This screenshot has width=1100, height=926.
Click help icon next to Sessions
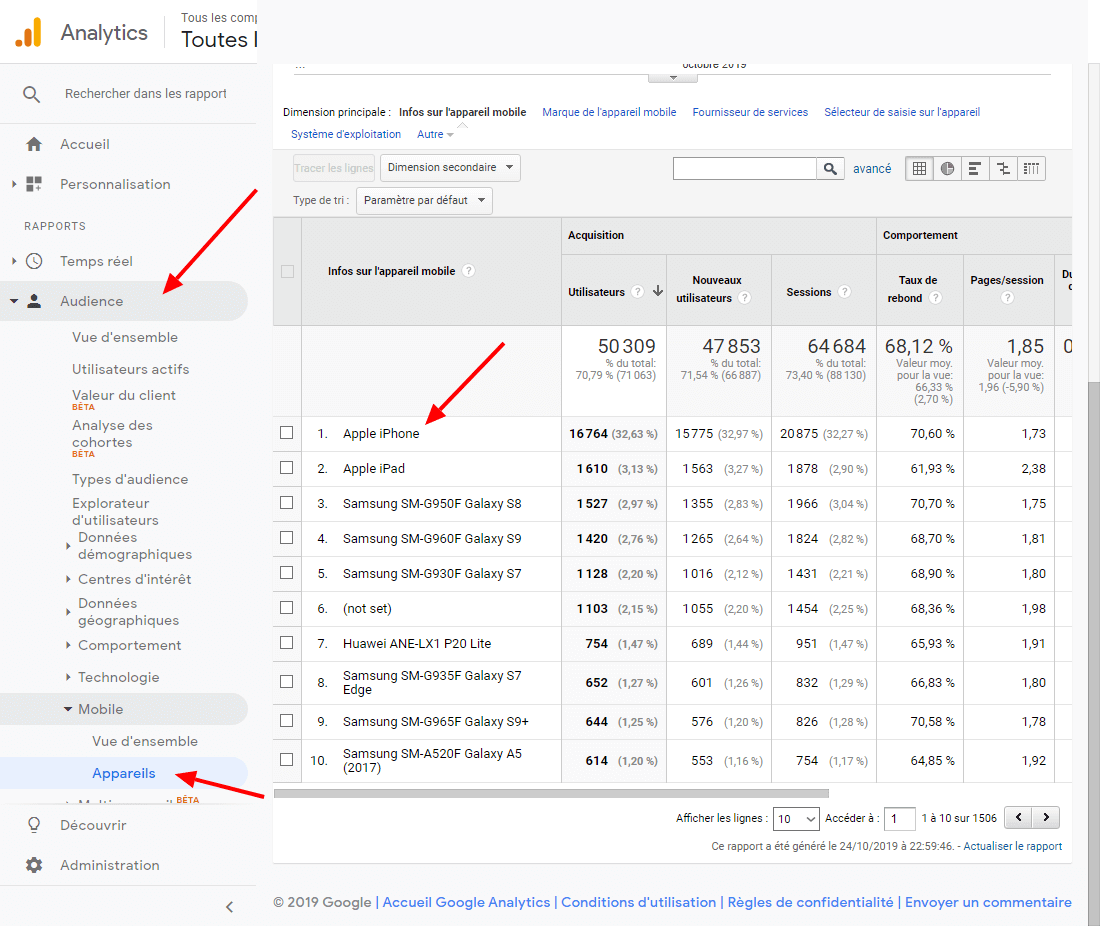tap(845, 292)
